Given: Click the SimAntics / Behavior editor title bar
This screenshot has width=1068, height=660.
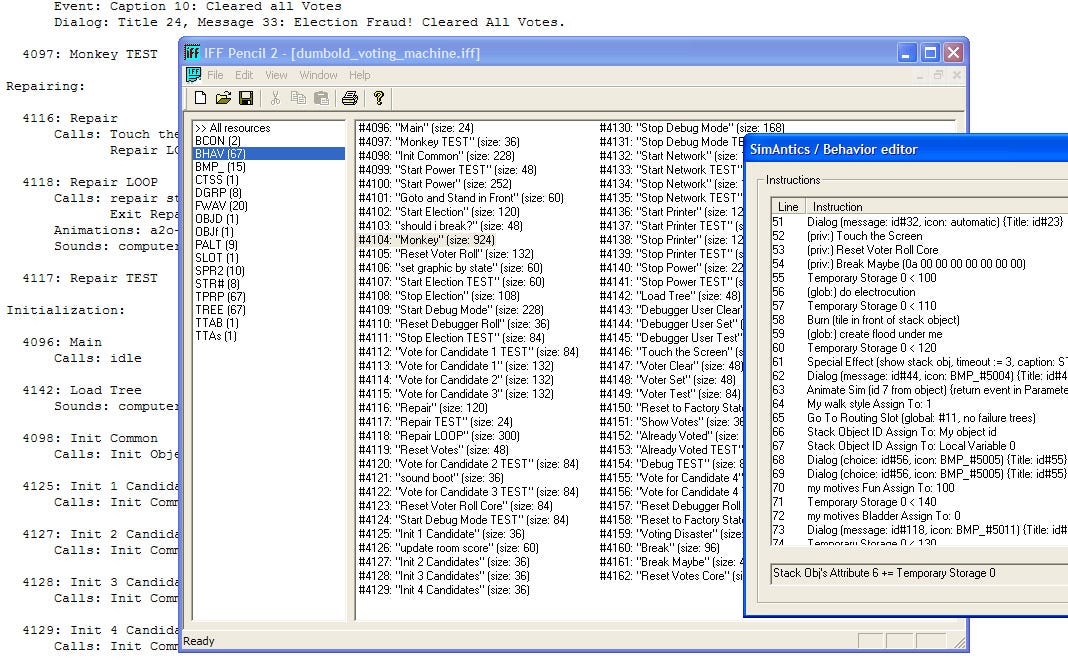Looking at the screenshot, I should 906,149.
